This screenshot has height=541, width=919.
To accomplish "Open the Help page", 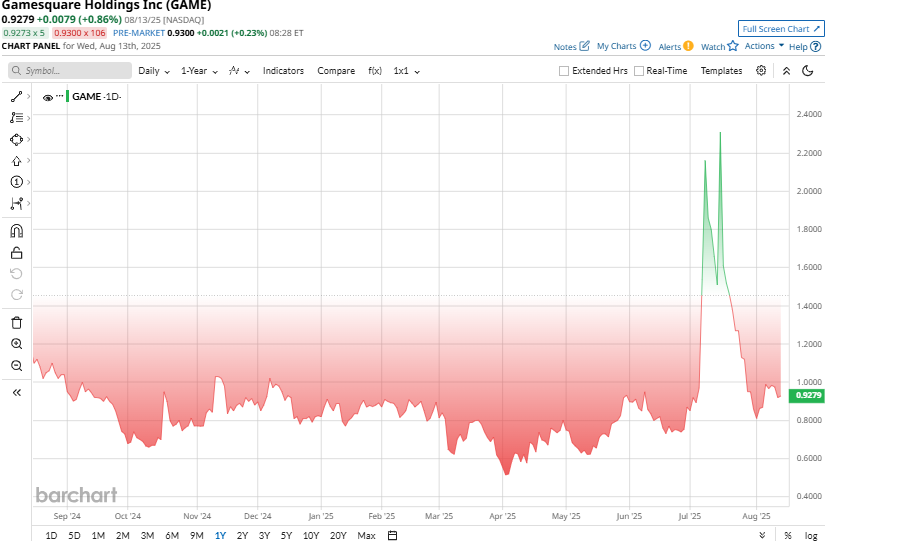I will click(805, 46).
